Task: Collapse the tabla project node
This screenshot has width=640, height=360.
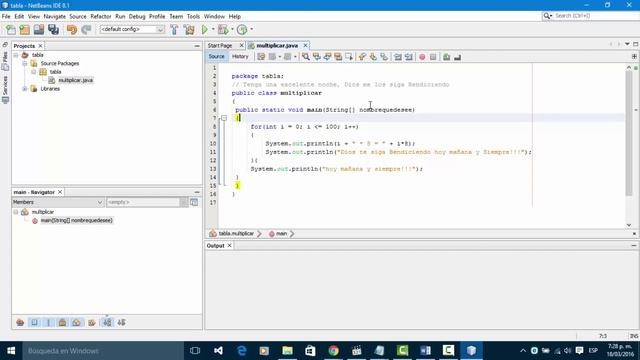Action: point(16,55)
